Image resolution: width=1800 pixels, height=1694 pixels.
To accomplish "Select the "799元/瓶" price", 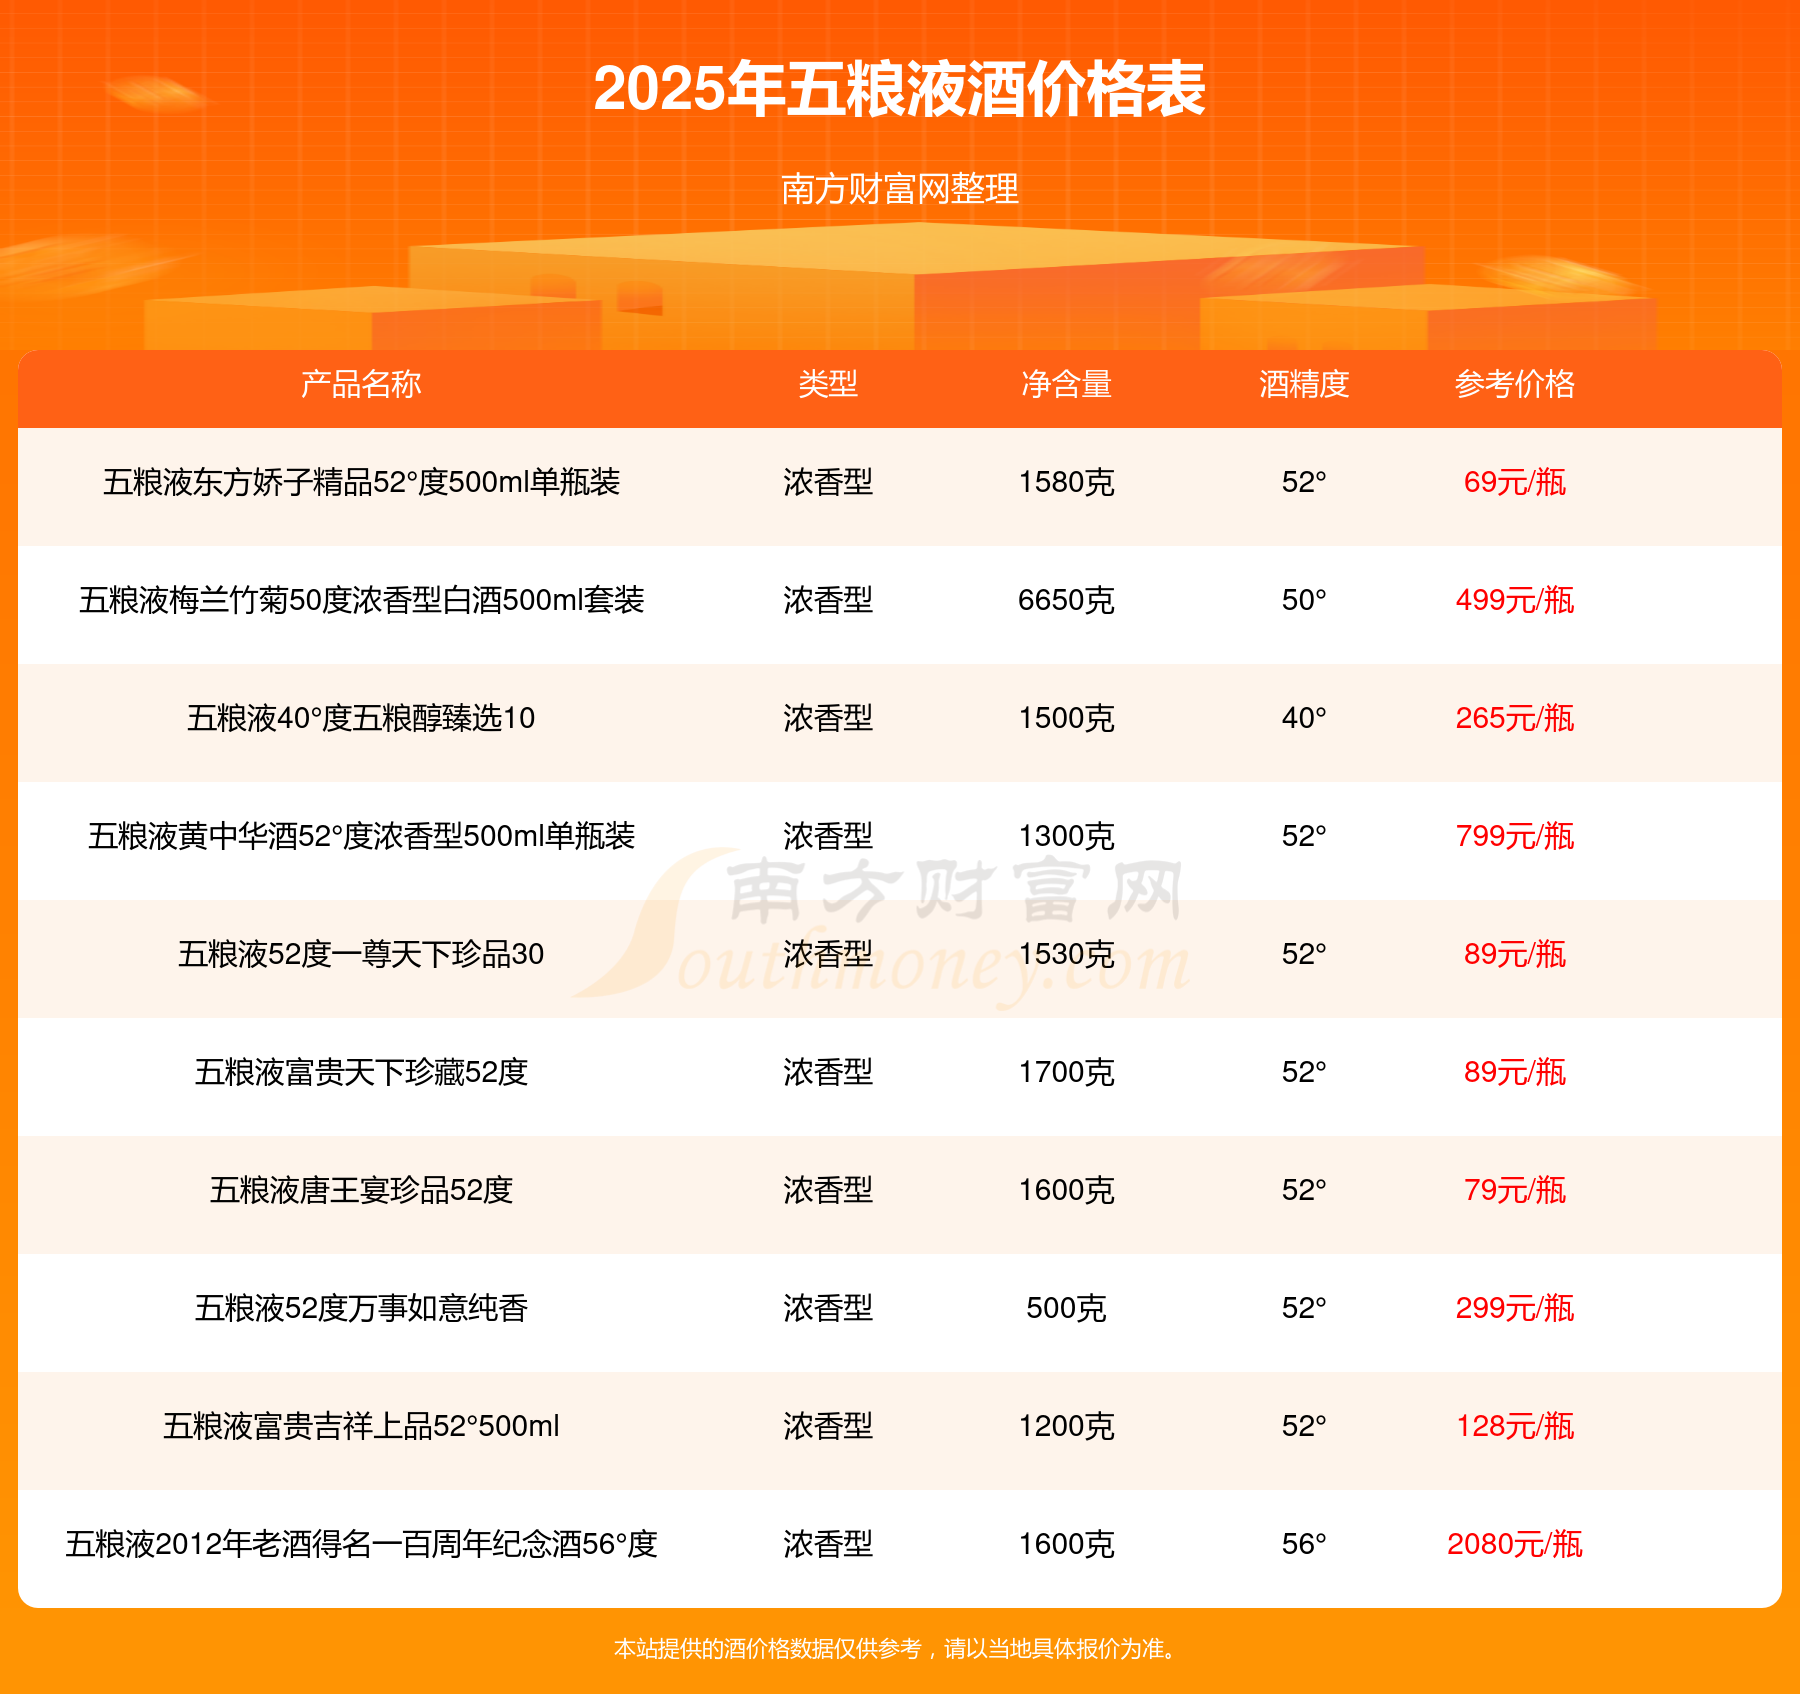I will (x=1515, y=837).
